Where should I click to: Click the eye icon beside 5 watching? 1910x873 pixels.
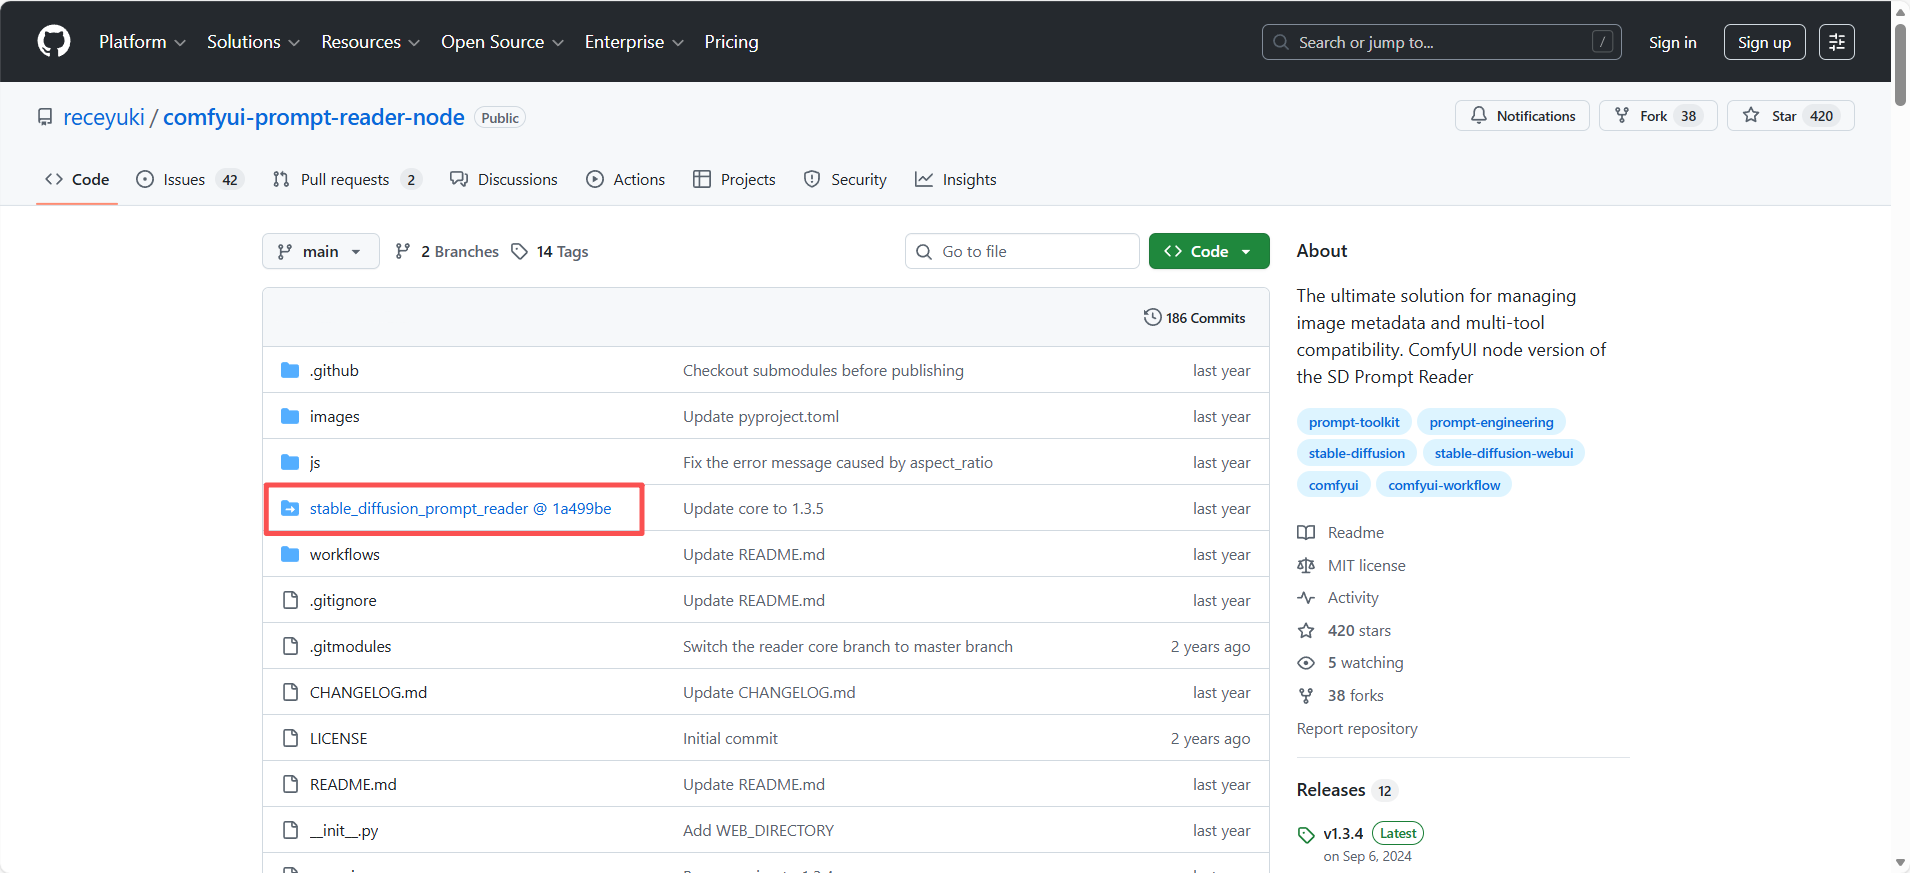[1306, 663]
